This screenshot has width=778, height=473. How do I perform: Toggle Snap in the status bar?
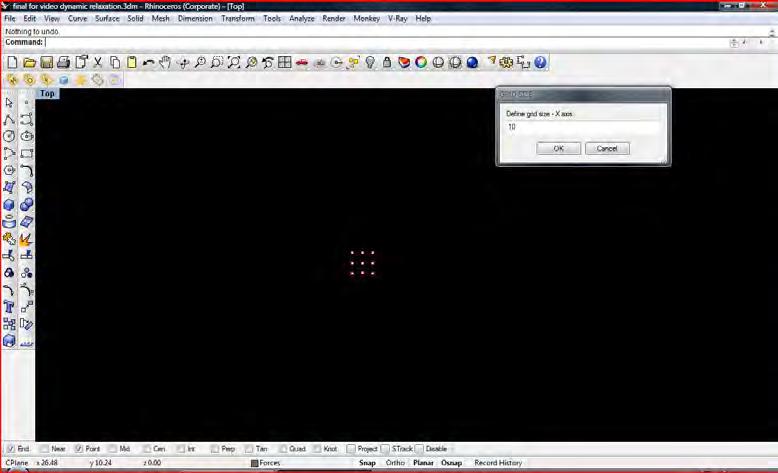(x=367, y=463)
